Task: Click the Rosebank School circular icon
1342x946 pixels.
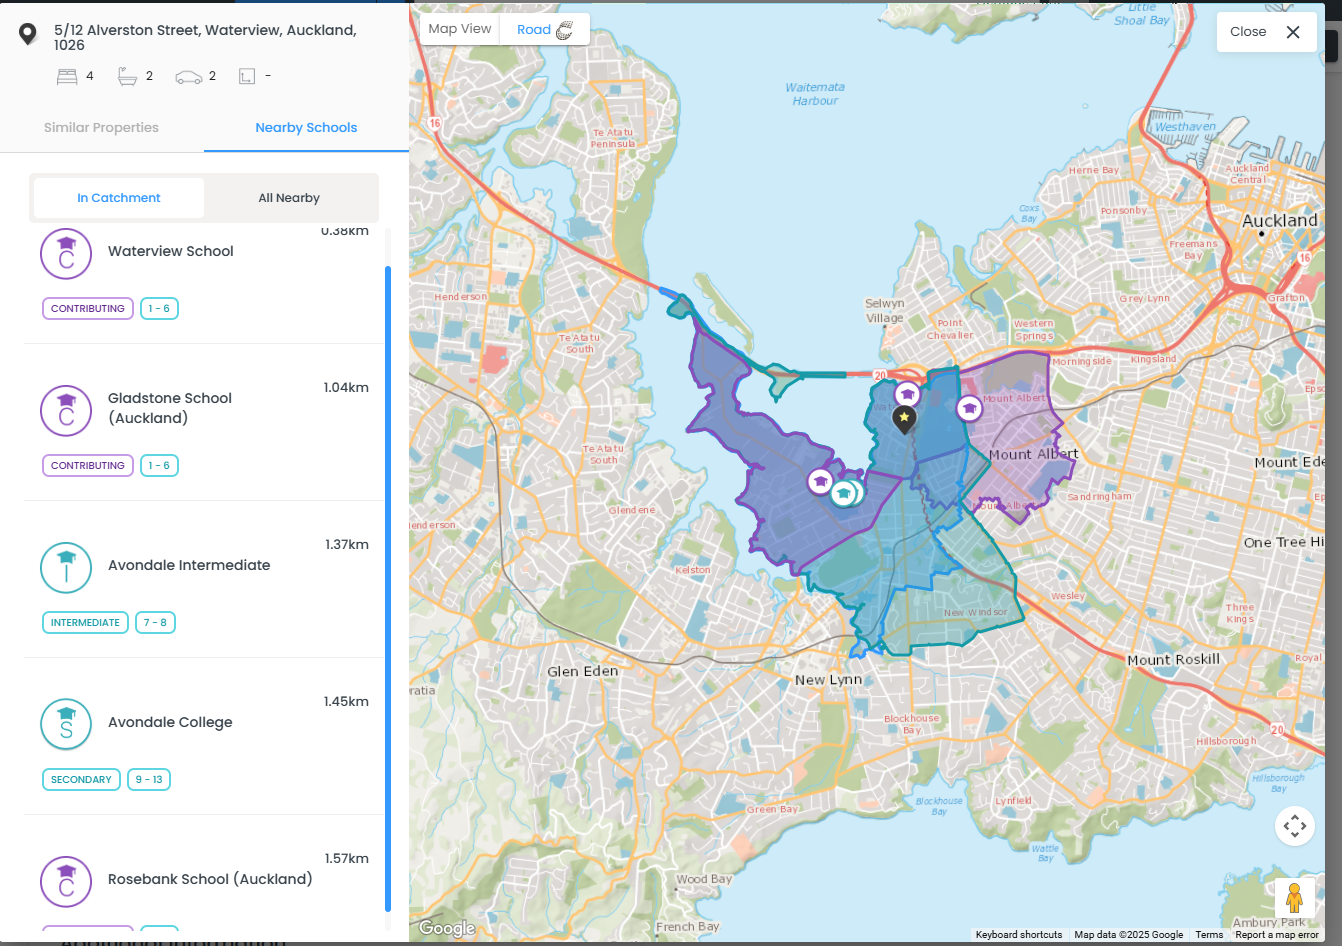Action: 66,882
